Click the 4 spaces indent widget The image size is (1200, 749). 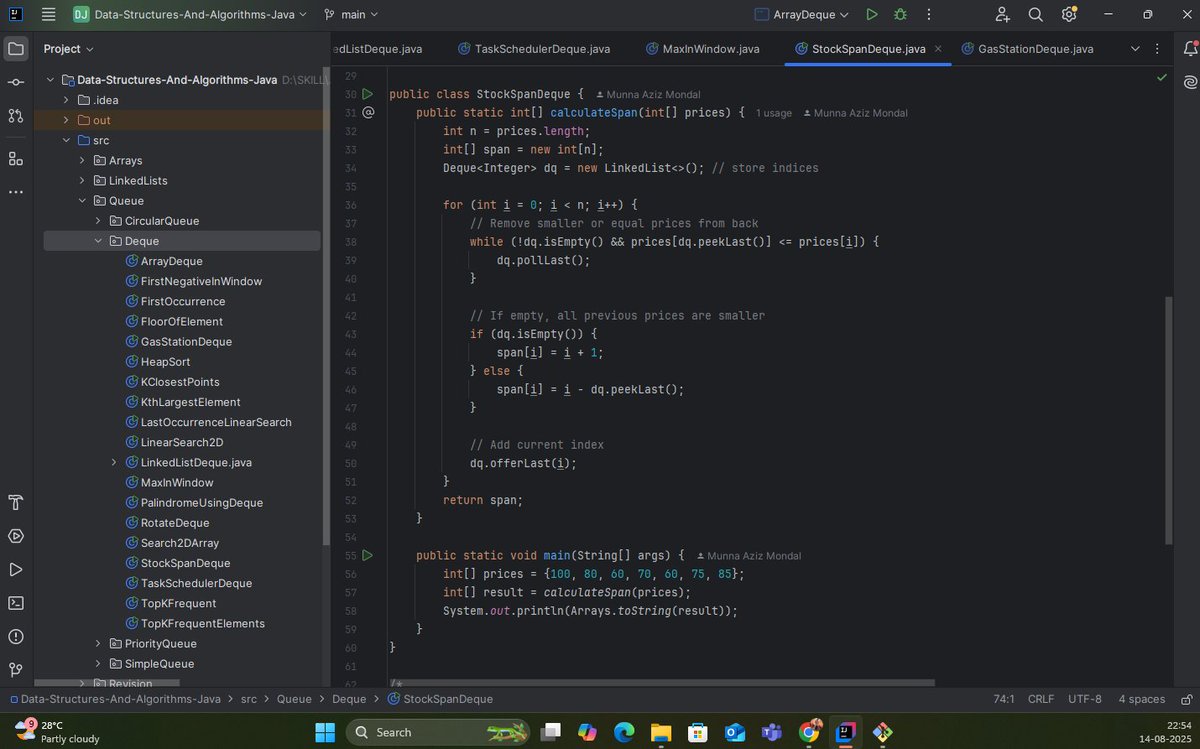pyautogui.click(x=1141, y=699)
